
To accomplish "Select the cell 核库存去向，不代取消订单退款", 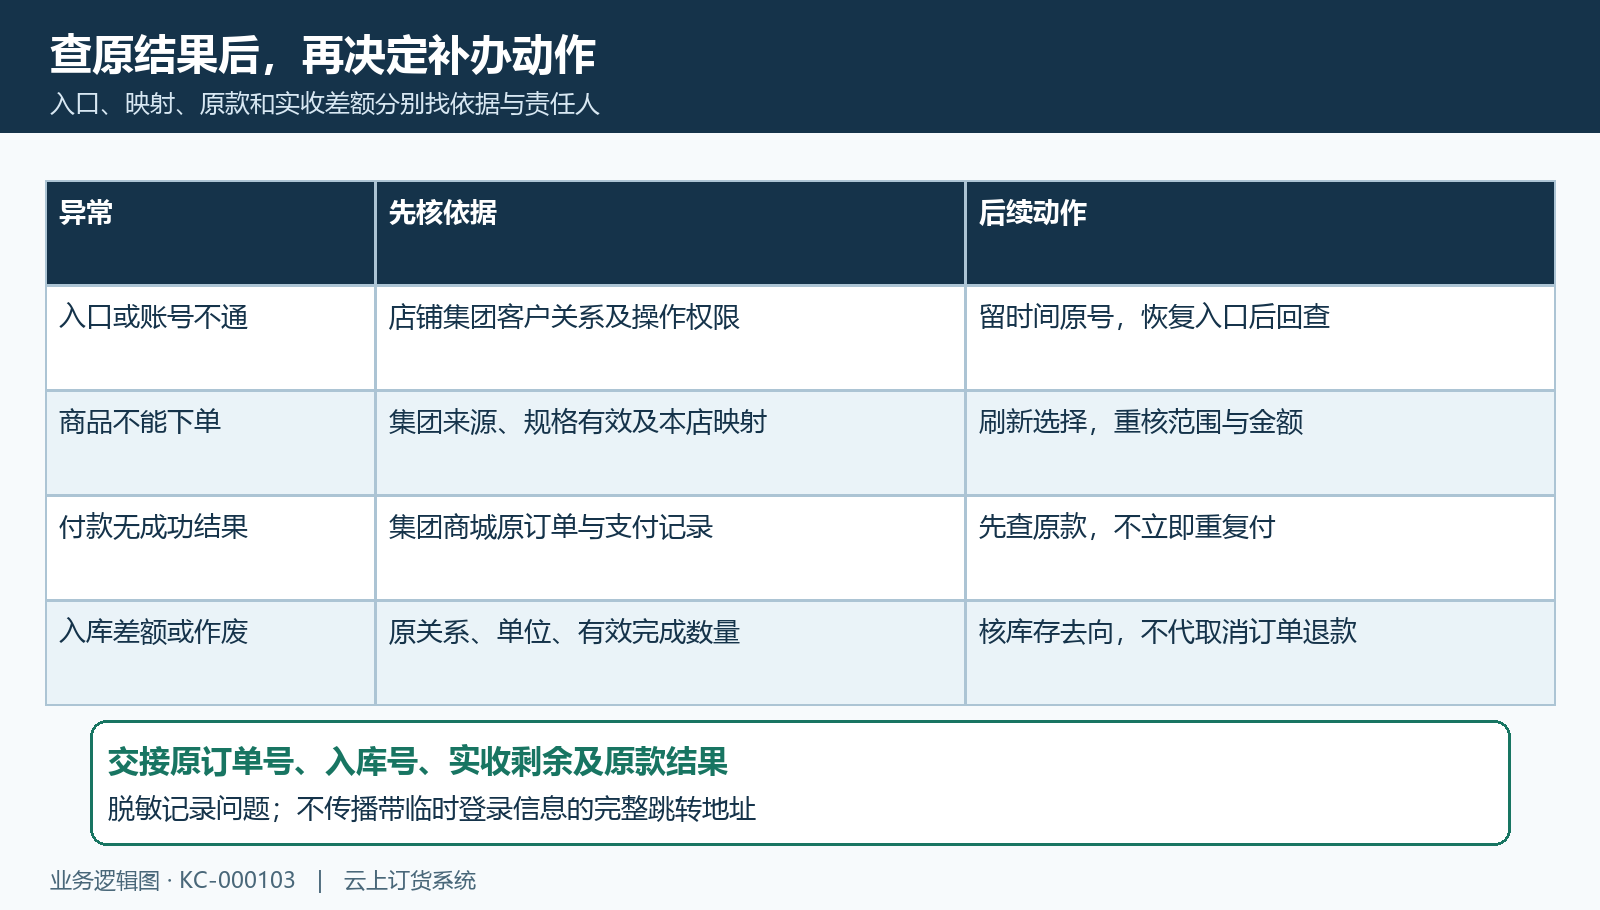I will pyautogui.click(x=1260, y=653).
